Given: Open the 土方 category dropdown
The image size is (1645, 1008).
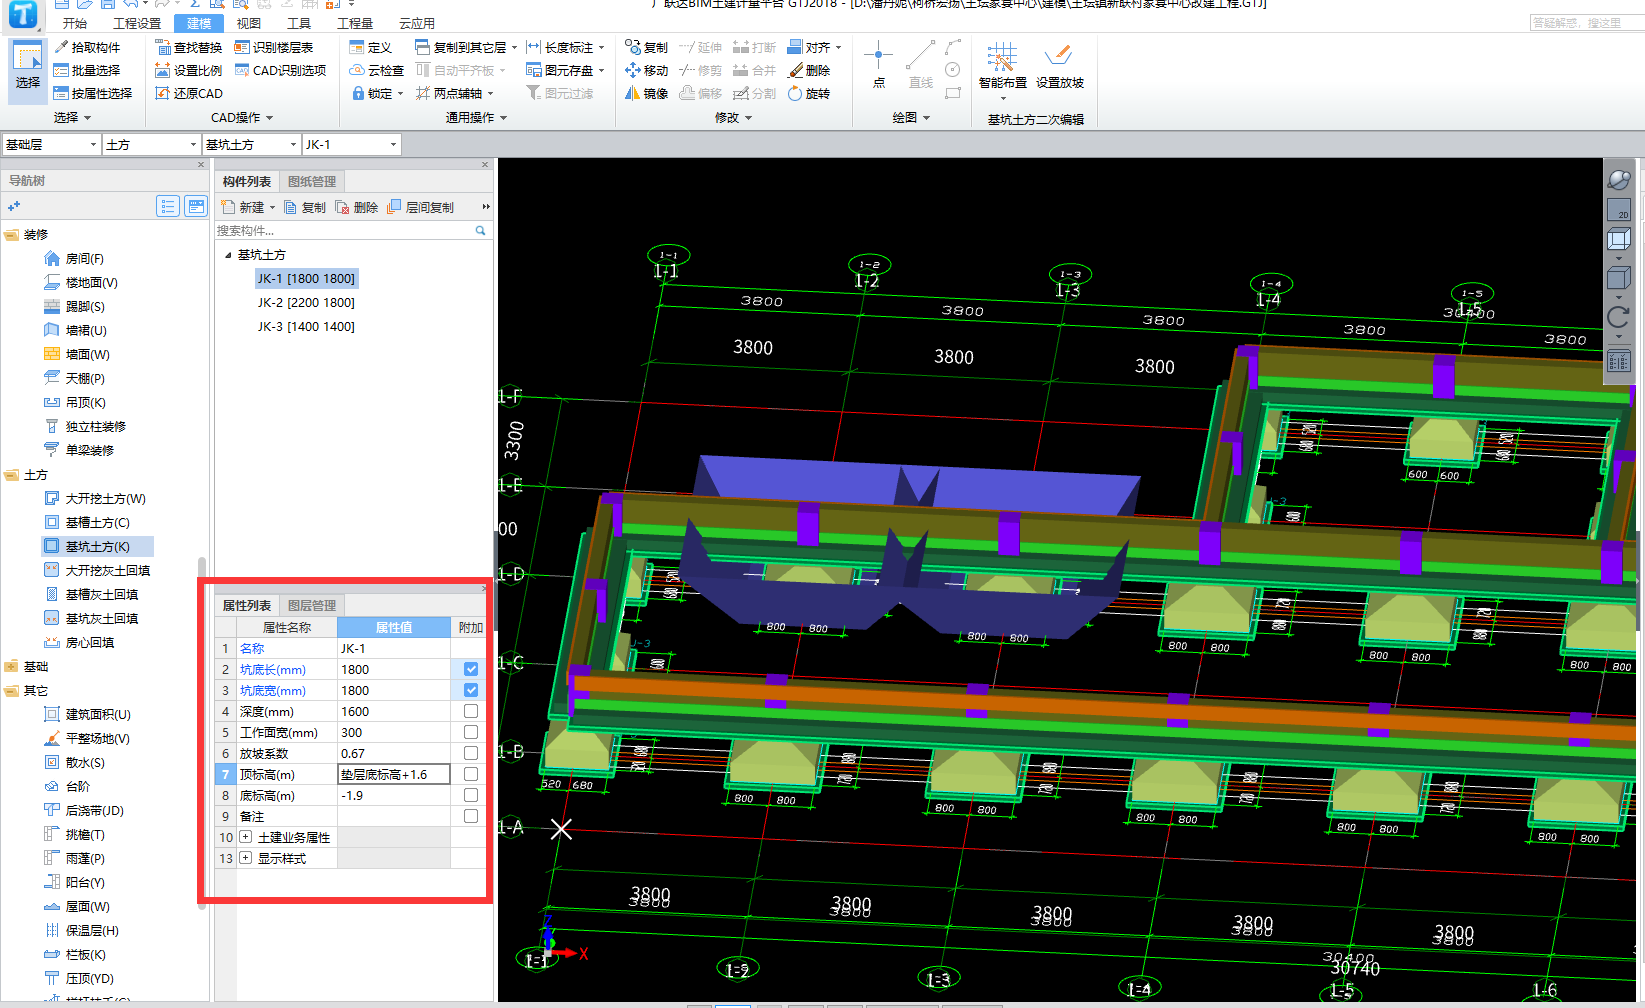Looking at the screenshot, I should [151, 145].
